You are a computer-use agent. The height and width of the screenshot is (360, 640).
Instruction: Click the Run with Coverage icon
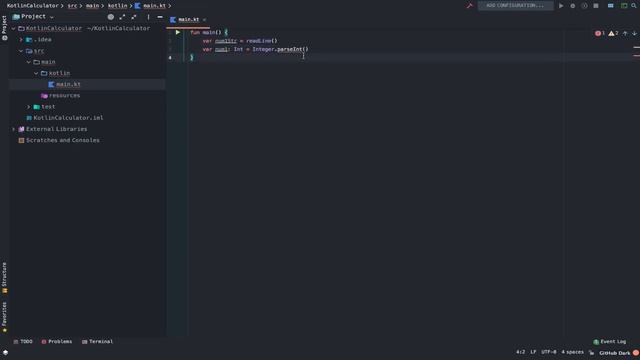click(x=584, y=6)
